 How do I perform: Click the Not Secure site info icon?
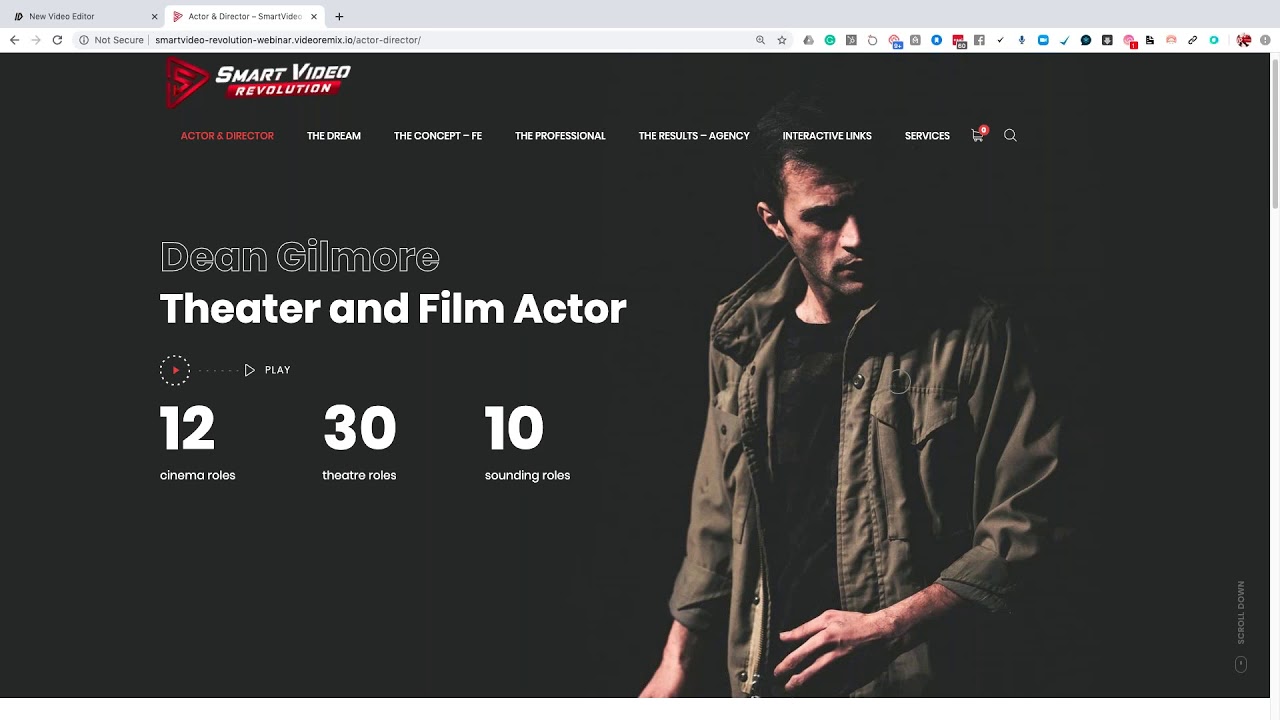(84, 40)
